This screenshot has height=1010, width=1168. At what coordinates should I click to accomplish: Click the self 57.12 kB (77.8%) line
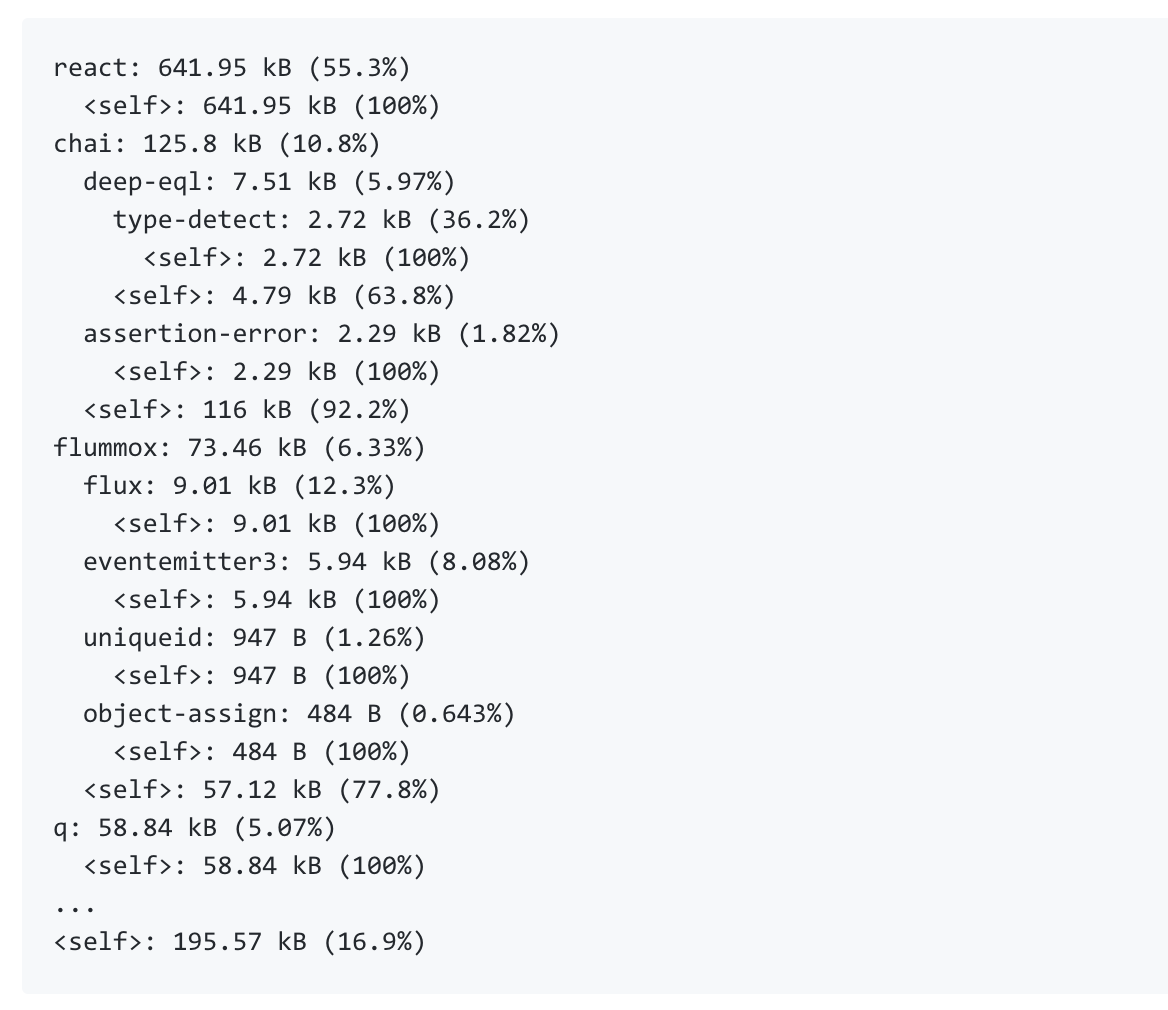point(261,790)
